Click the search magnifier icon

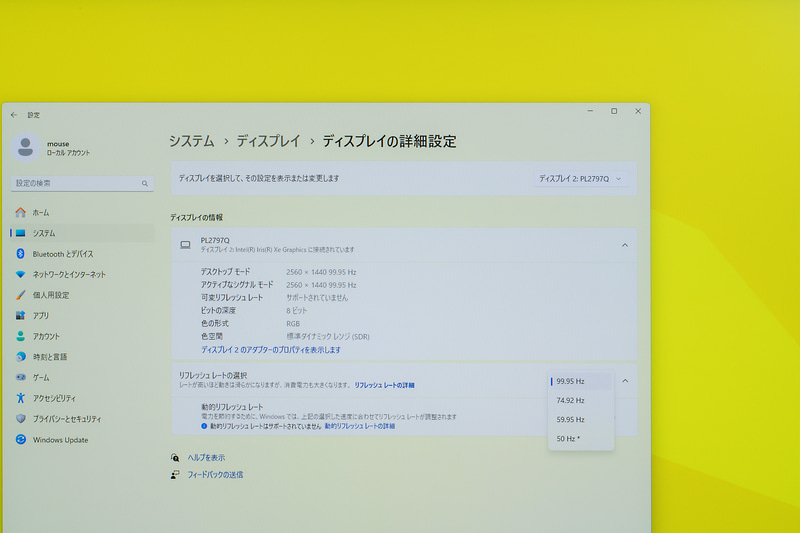tap(145, 183)
